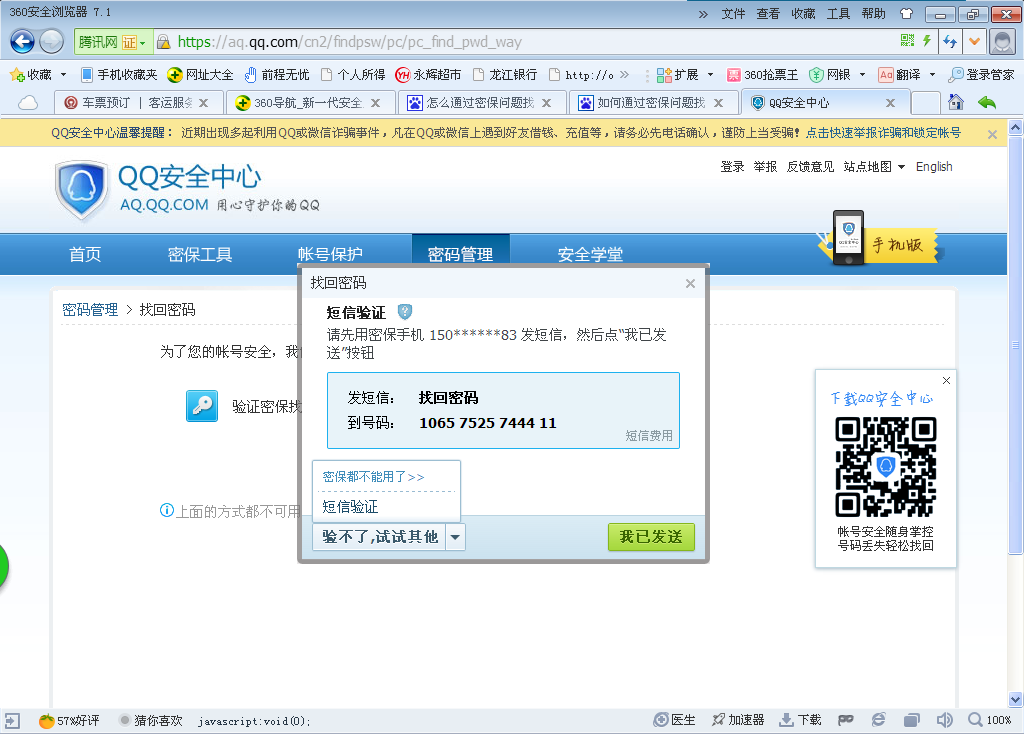The image size is (1024, 734).
Task: Open the 密保工具 navigation tab
Action: click(199, 254)
